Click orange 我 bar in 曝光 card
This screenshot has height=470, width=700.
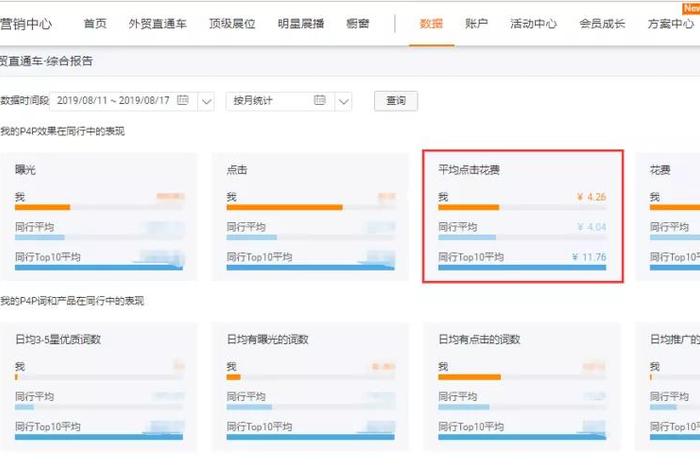(x=42, y=208)
